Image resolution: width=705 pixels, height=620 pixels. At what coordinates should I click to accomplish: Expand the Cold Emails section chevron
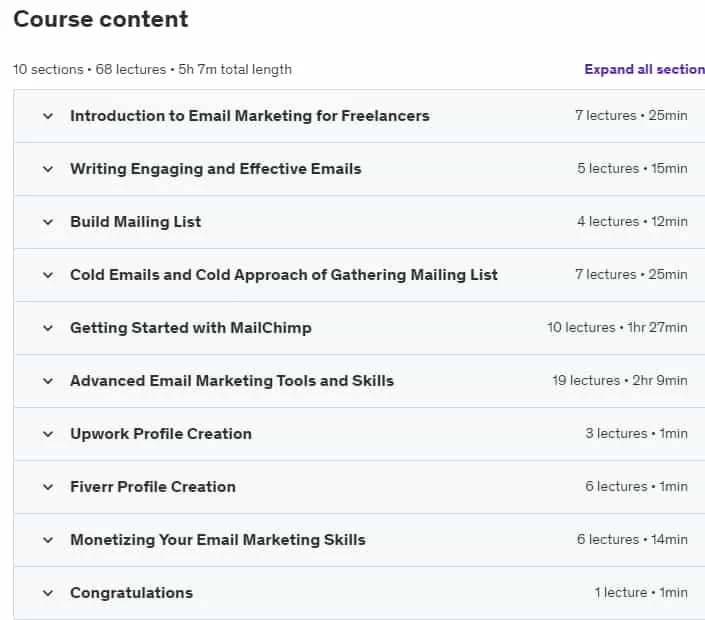pos(48,275)
